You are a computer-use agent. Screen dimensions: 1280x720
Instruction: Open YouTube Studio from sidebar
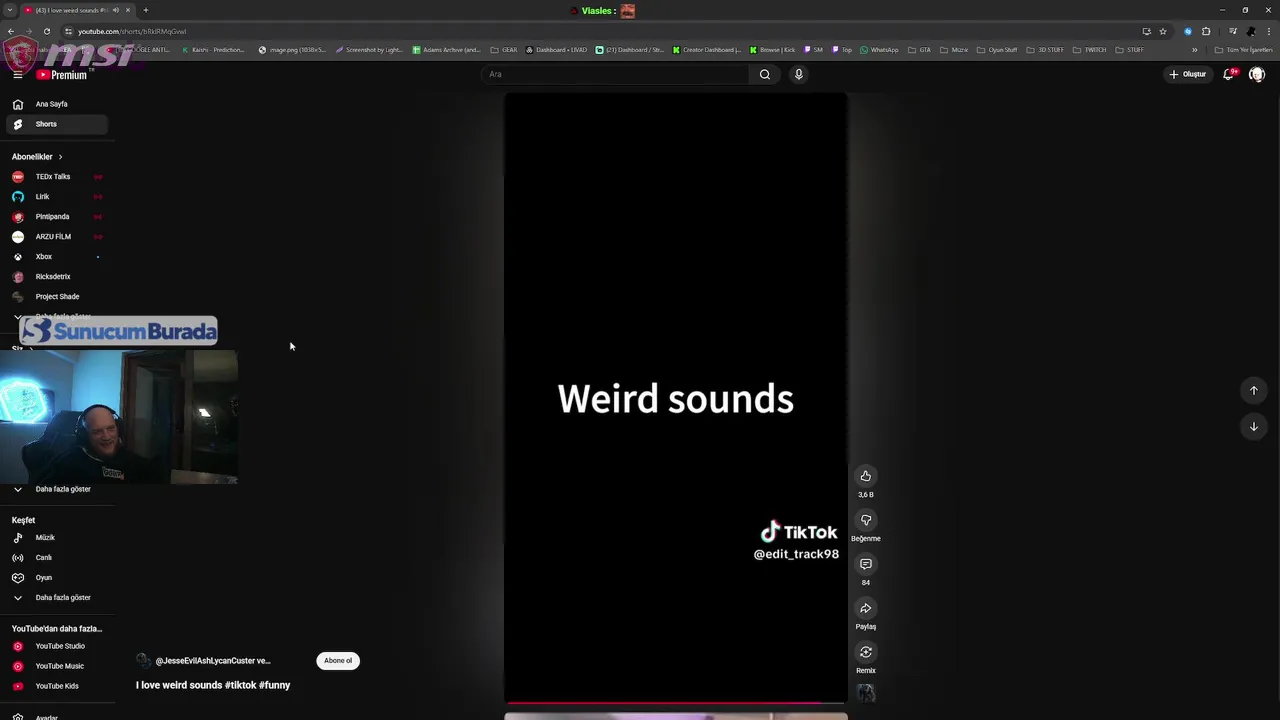coord(58,646)
